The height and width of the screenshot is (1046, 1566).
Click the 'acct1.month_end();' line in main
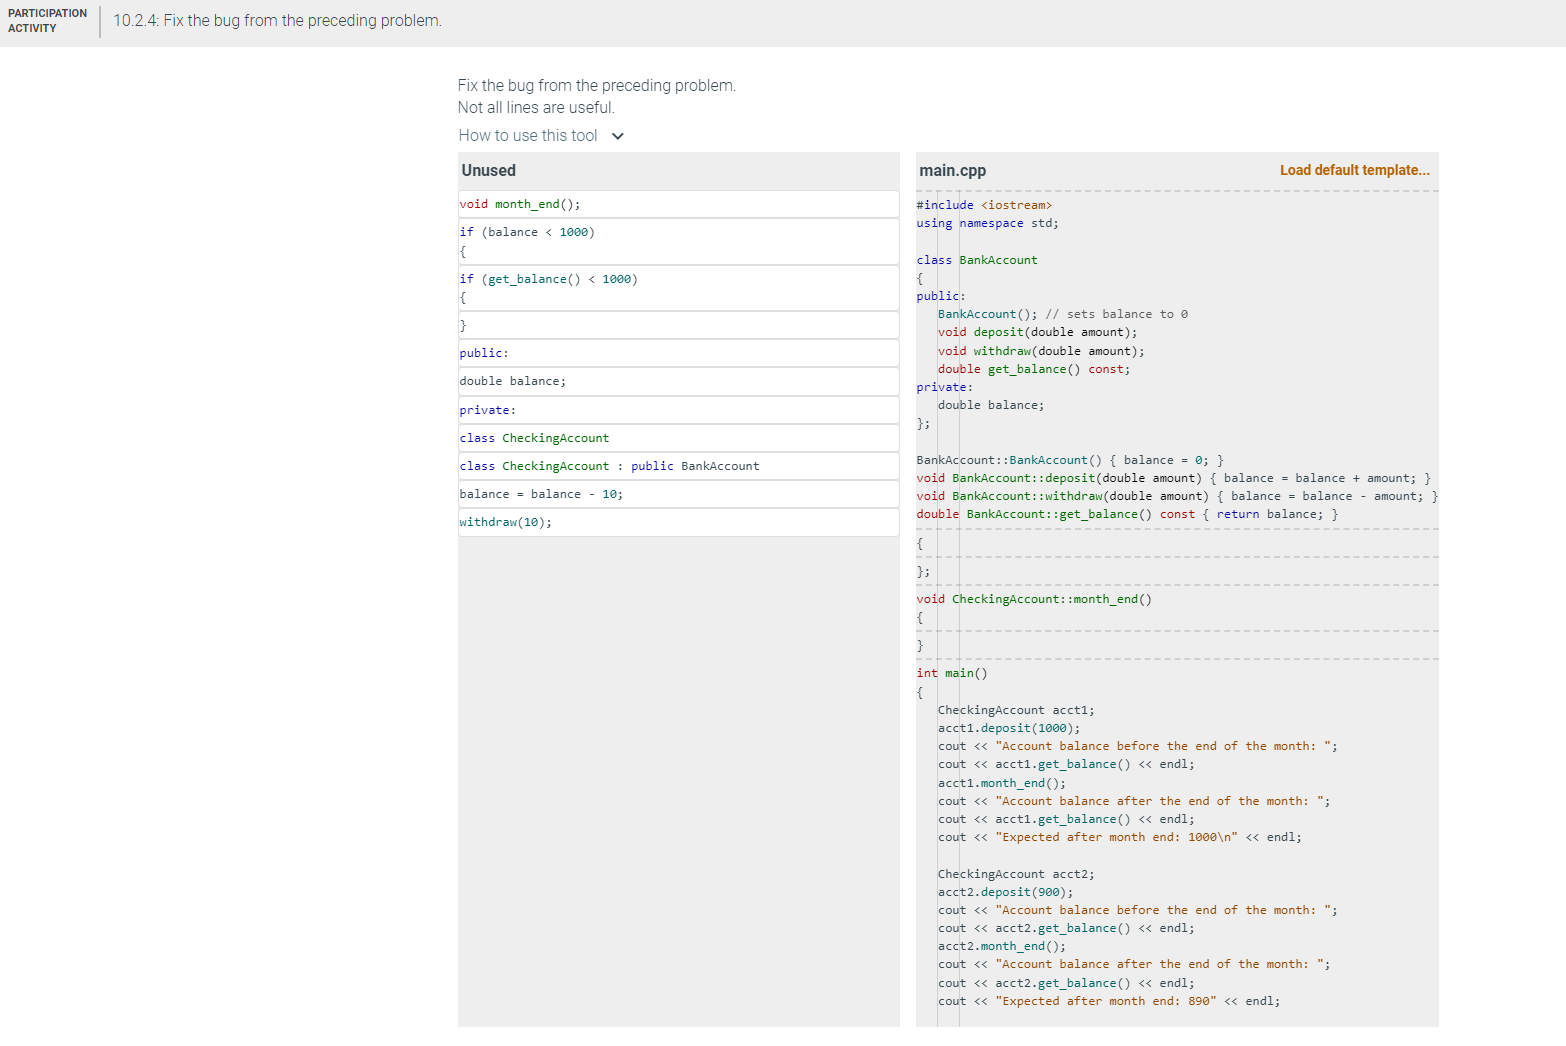pos(1002,783)
